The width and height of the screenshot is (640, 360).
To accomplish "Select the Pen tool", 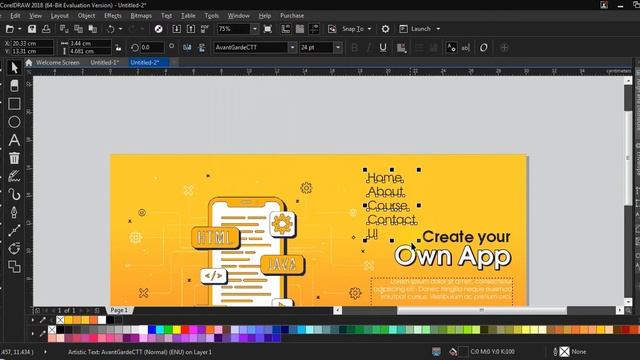I will [x=14, y=212].
